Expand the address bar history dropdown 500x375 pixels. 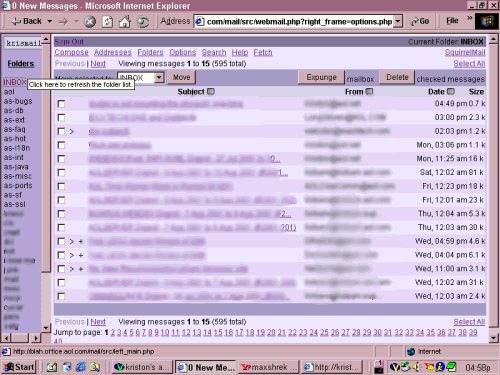tap(398, 22)
